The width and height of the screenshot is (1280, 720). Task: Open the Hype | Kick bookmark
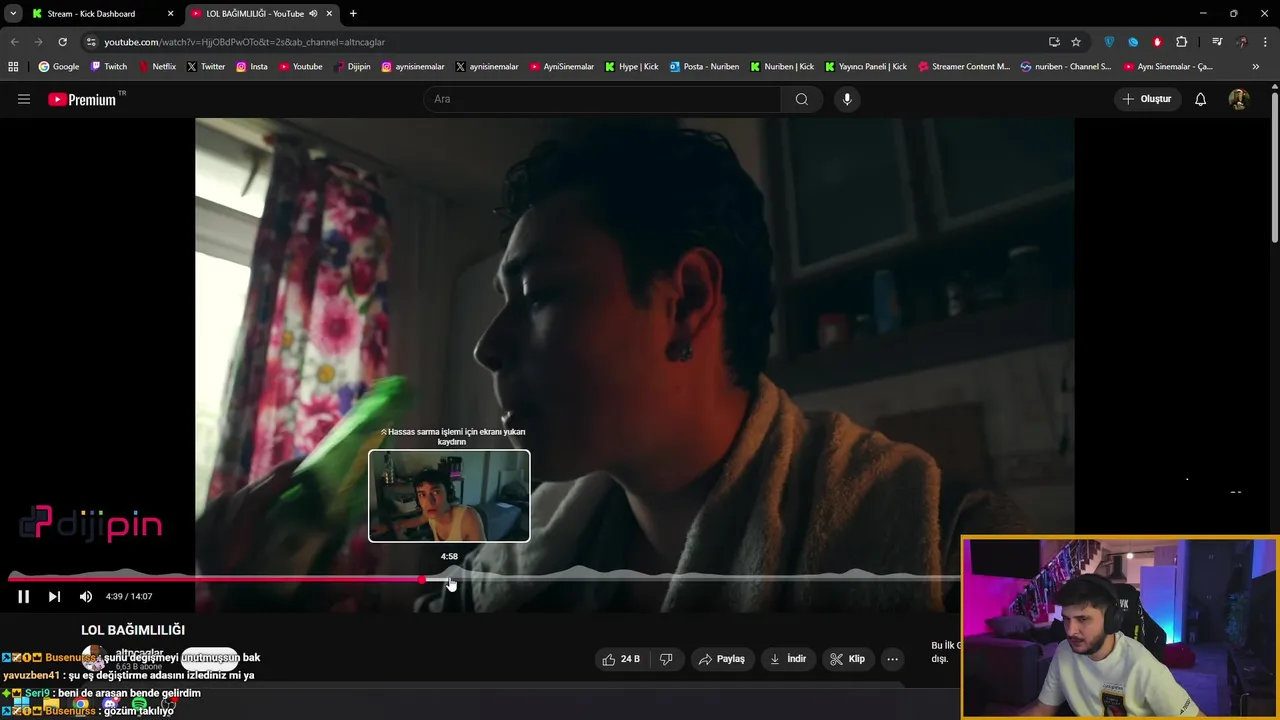tap(632, 67)
